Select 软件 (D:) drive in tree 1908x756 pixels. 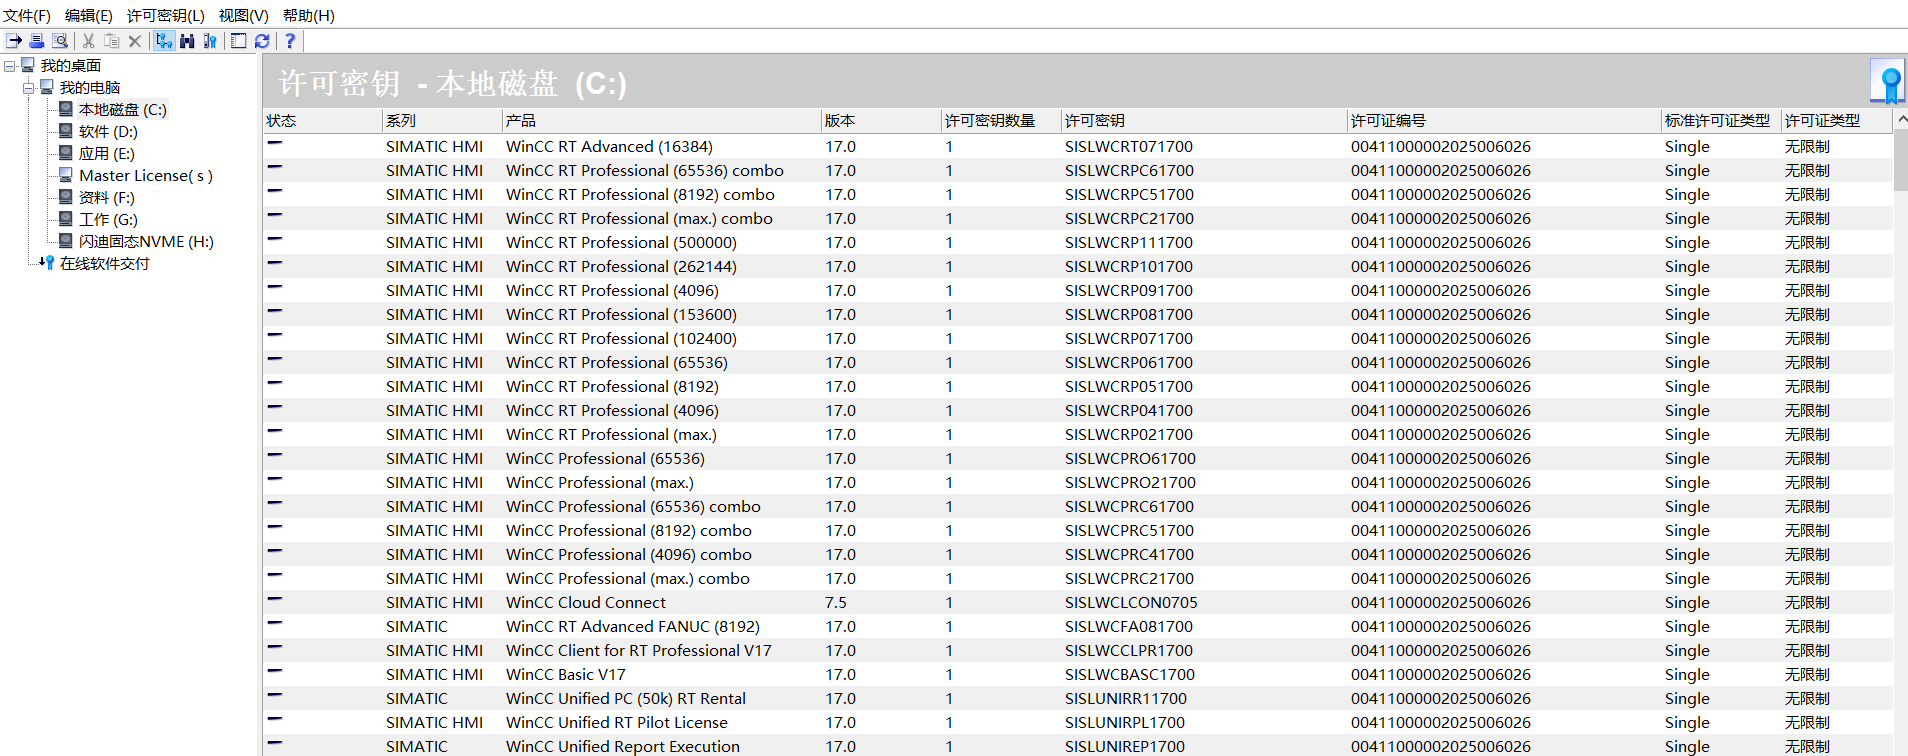pos(108,132)
